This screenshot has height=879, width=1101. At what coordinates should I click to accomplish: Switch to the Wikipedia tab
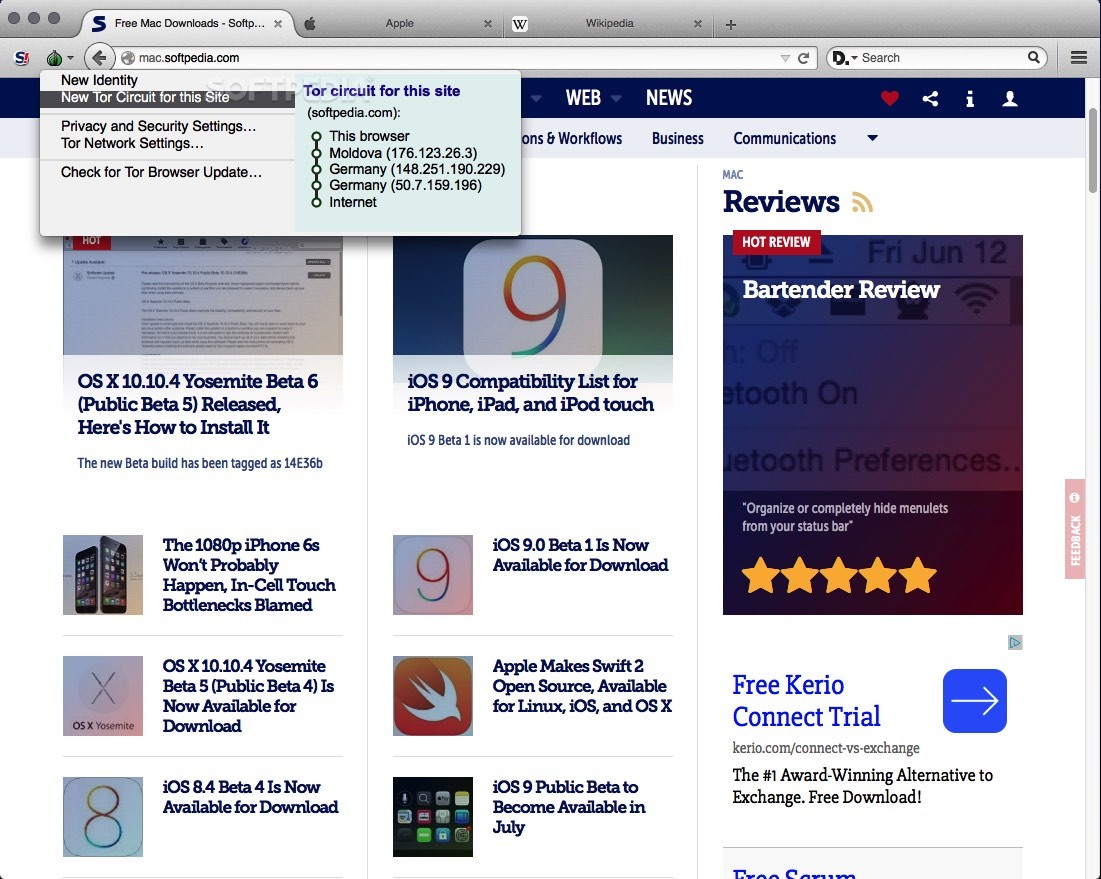click(608, 23)
